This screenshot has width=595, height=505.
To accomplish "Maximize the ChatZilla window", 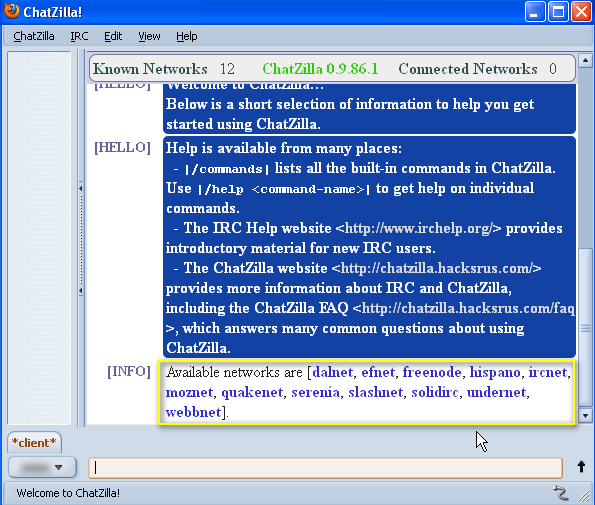I will 558,12.
